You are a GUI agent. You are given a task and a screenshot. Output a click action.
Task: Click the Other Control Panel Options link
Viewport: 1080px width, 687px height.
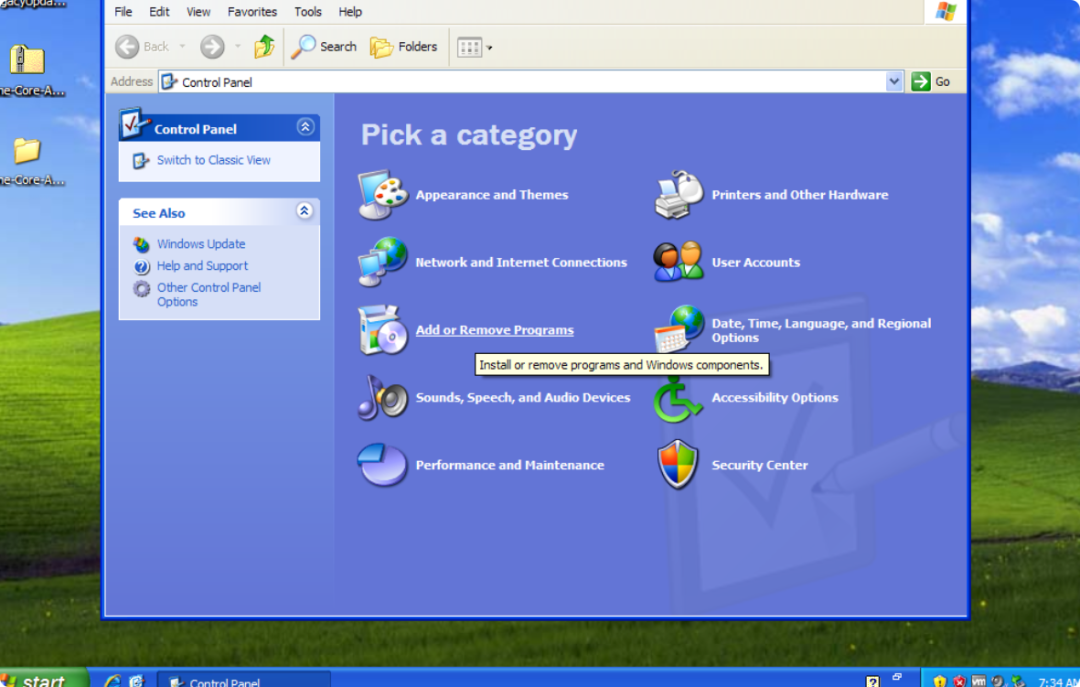point(209,295)
